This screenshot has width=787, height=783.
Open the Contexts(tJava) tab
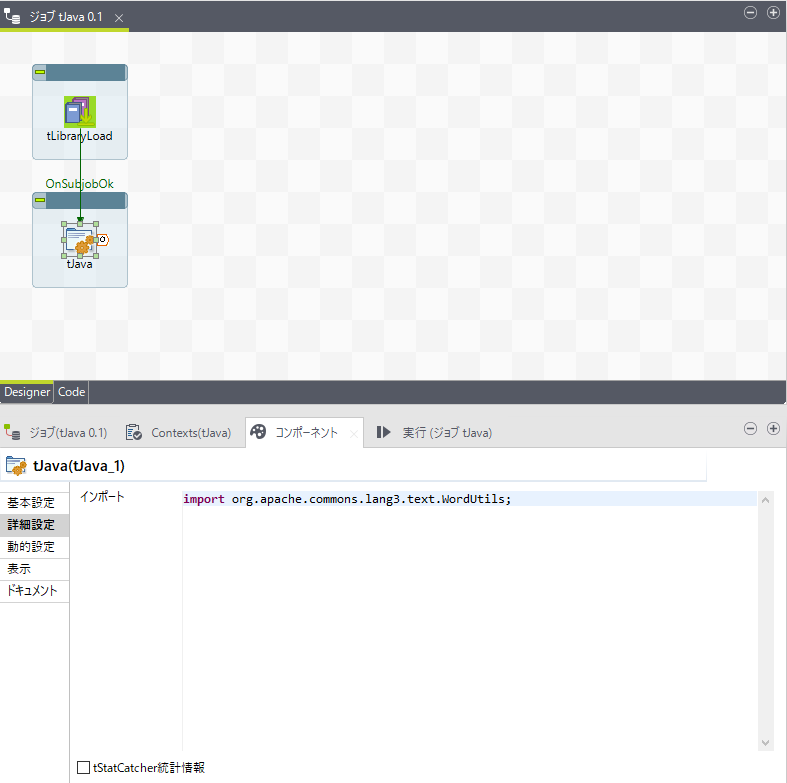coord(180,433)
